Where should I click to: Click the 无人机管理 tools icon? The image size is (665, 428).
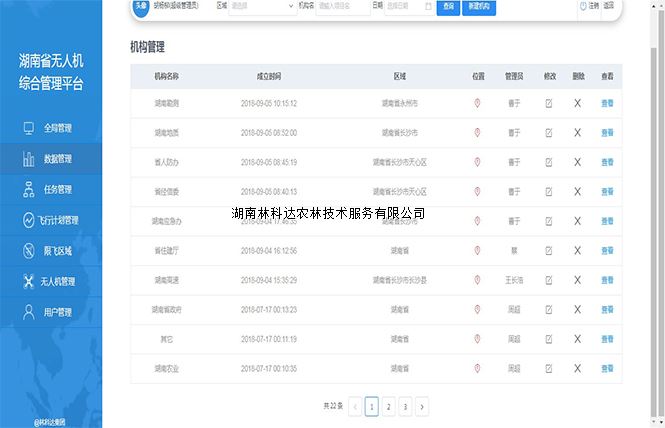click(29, 282)
